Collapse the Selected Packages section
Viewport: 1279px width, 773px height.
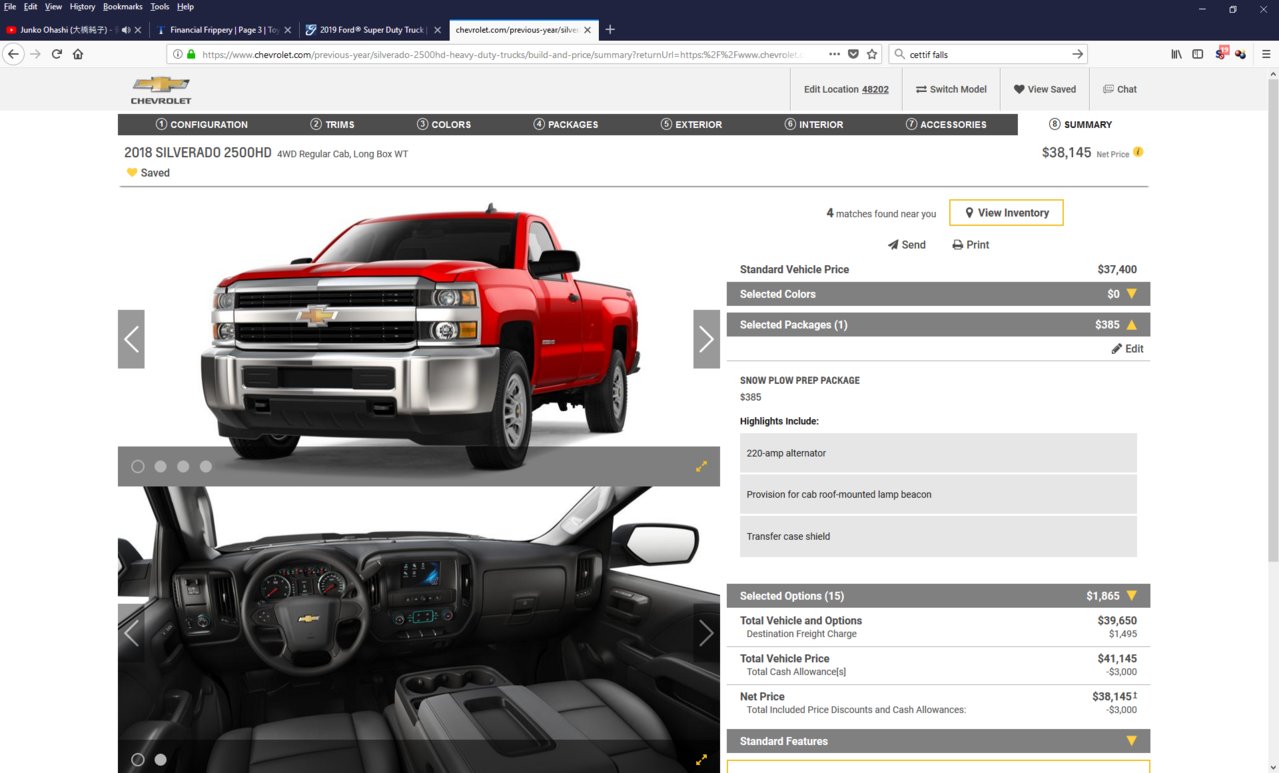coord(938,325)
